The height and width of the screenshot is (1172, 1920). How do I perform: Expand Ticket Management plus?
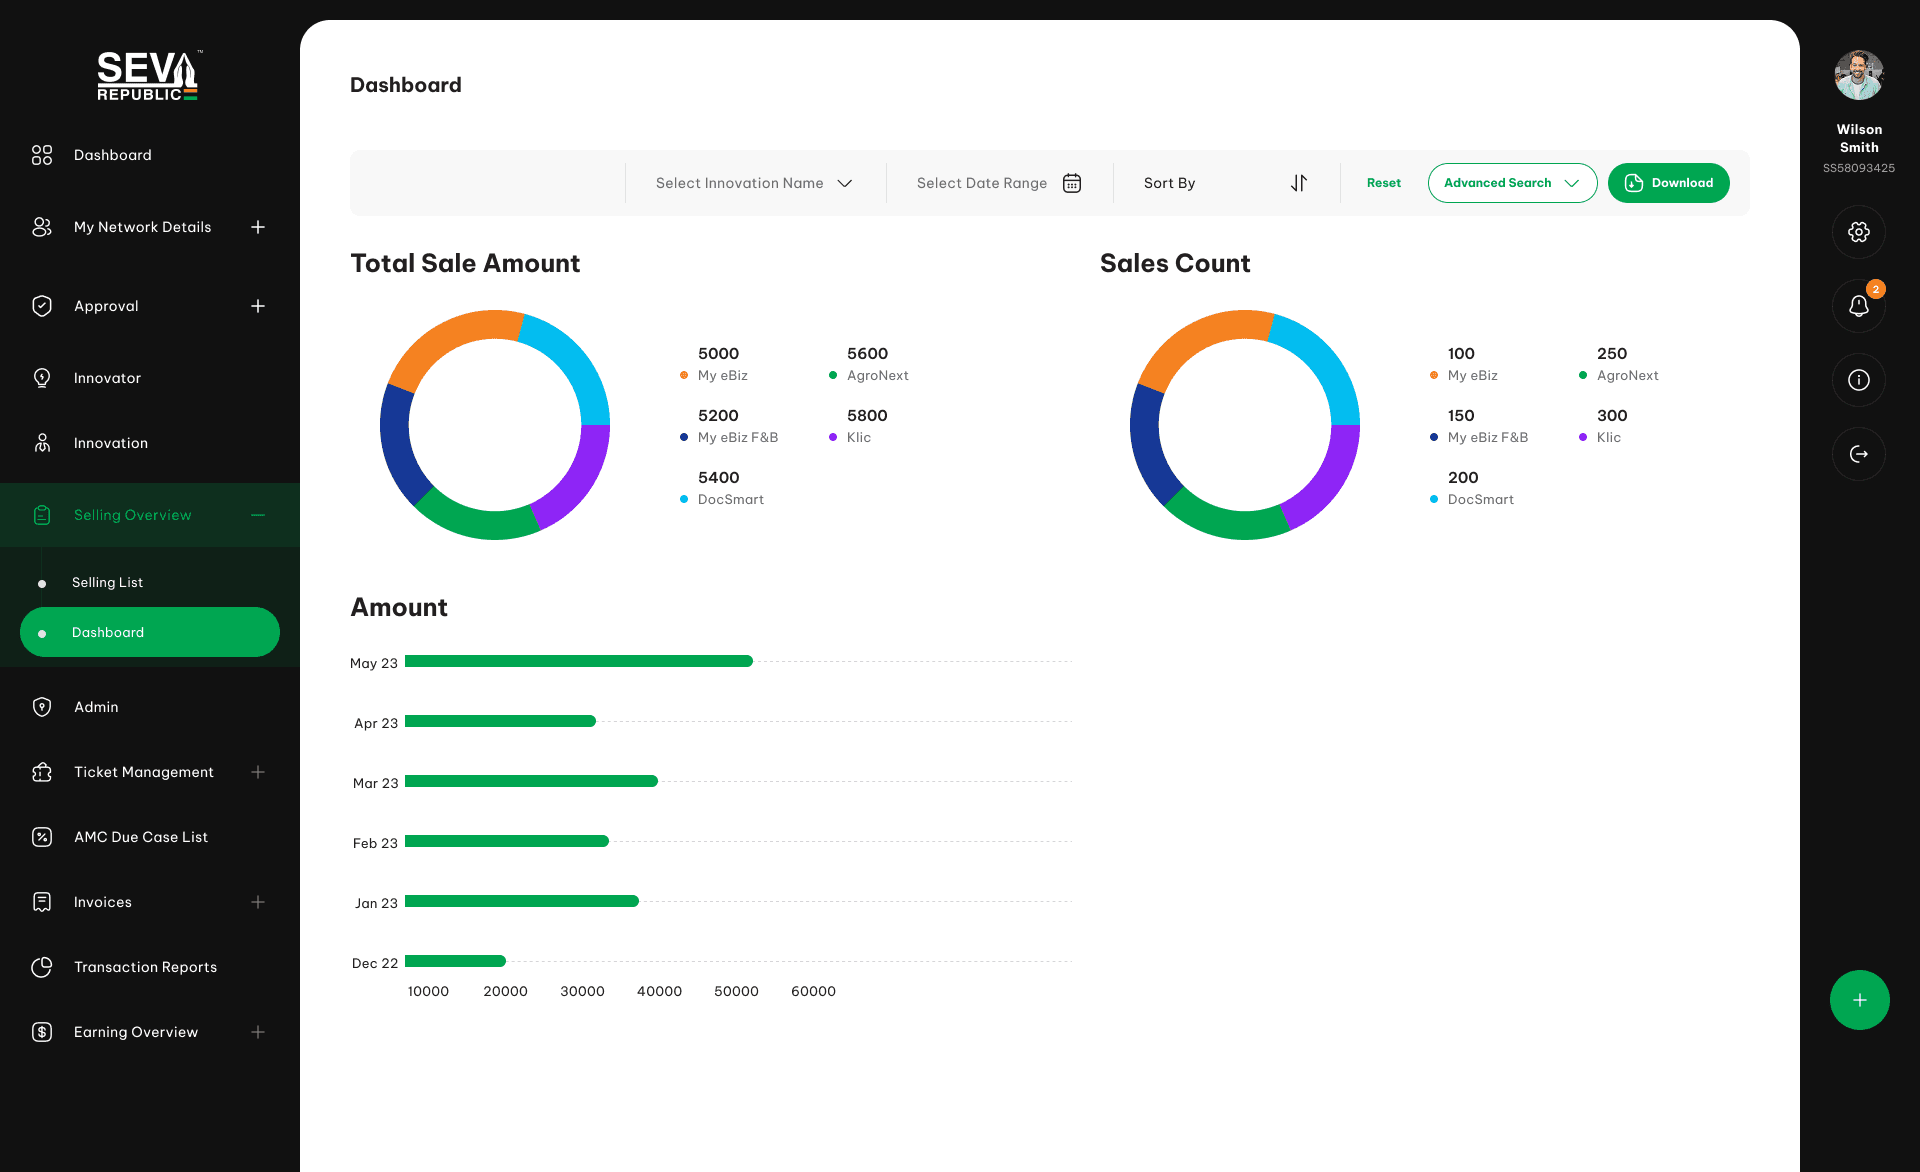pyautogui.click(x=258, y=772)
